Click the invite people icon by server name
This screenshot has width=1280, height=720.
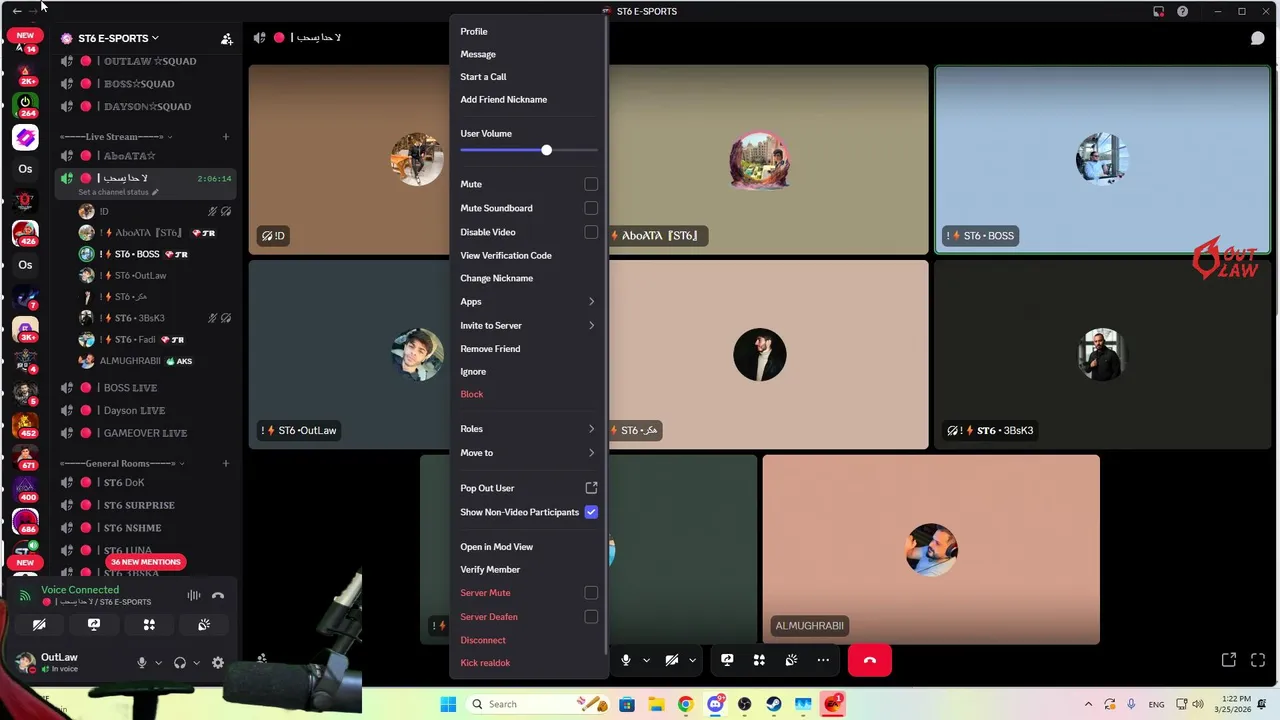[227, 38]
